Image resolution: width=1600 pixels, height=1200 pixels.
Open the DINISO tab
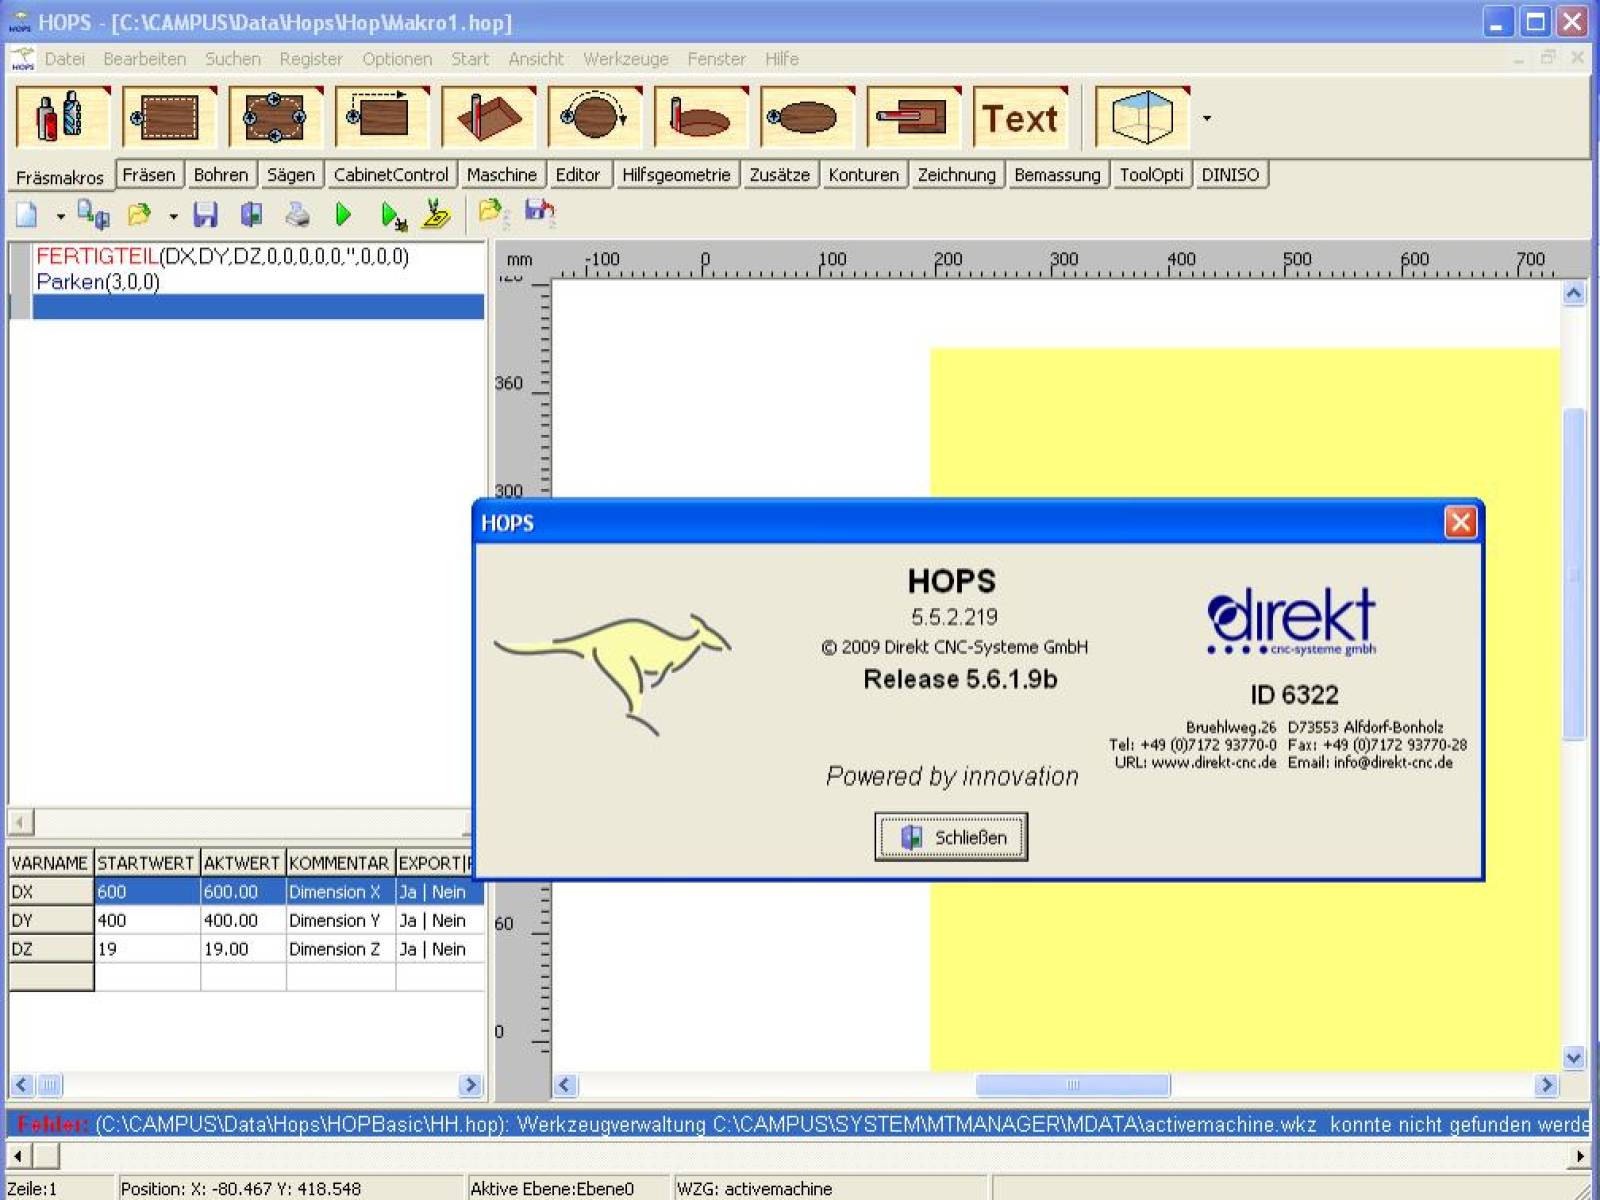click(x=1230, y=175)
